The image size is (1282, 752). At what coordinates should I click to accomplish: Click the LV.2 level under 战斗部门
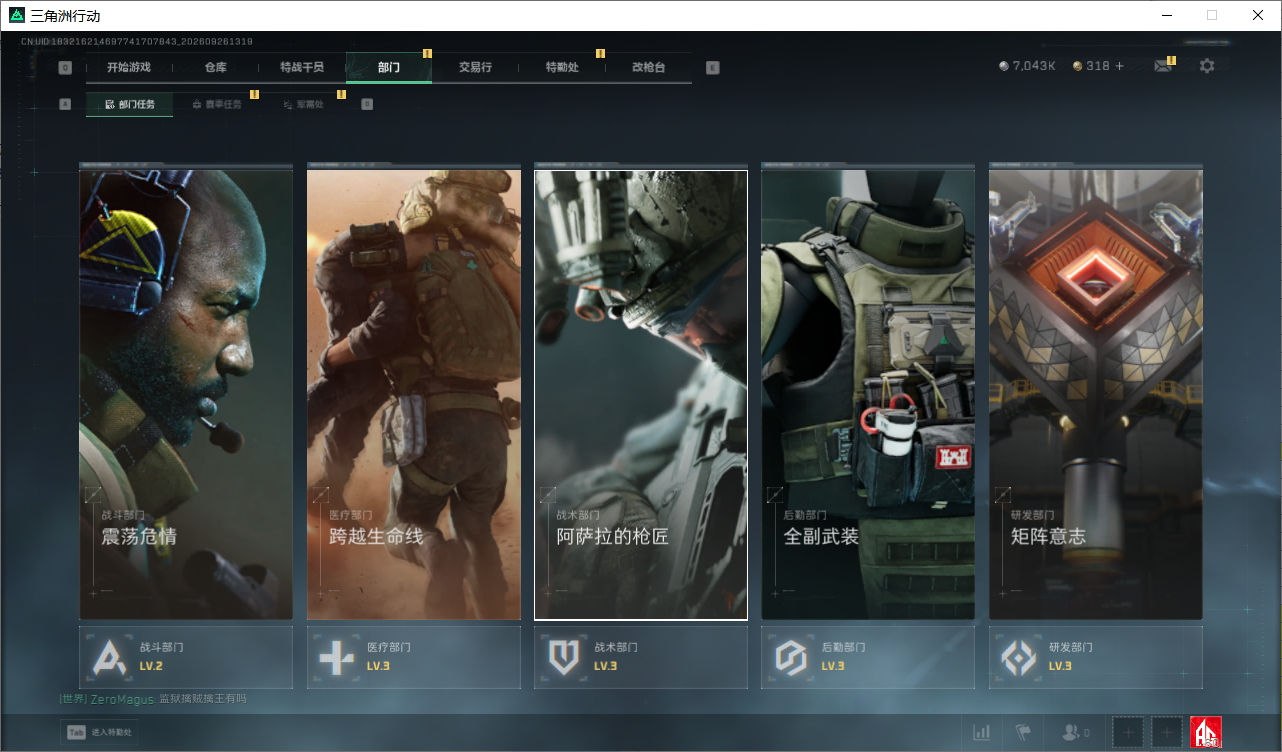[151, 666]
